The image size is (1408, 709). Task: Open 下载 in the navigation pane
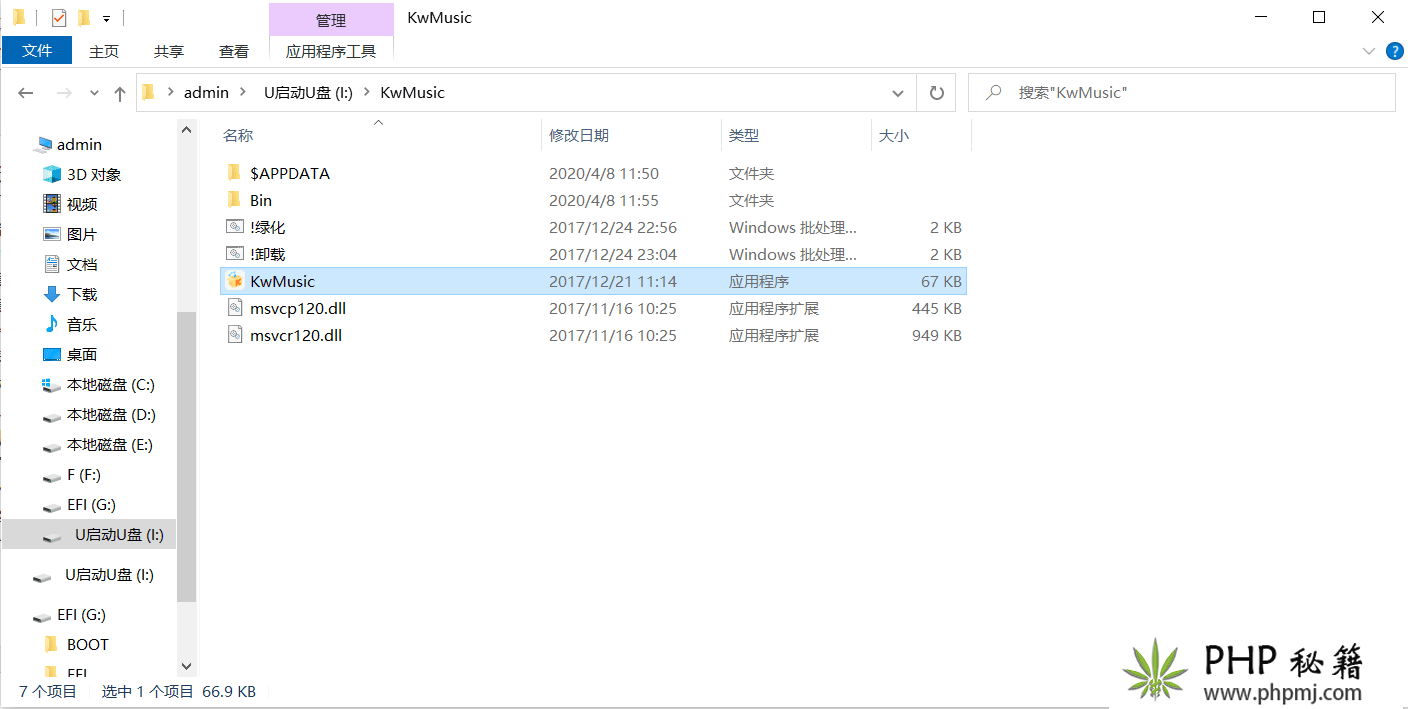(x=82, y=294)
